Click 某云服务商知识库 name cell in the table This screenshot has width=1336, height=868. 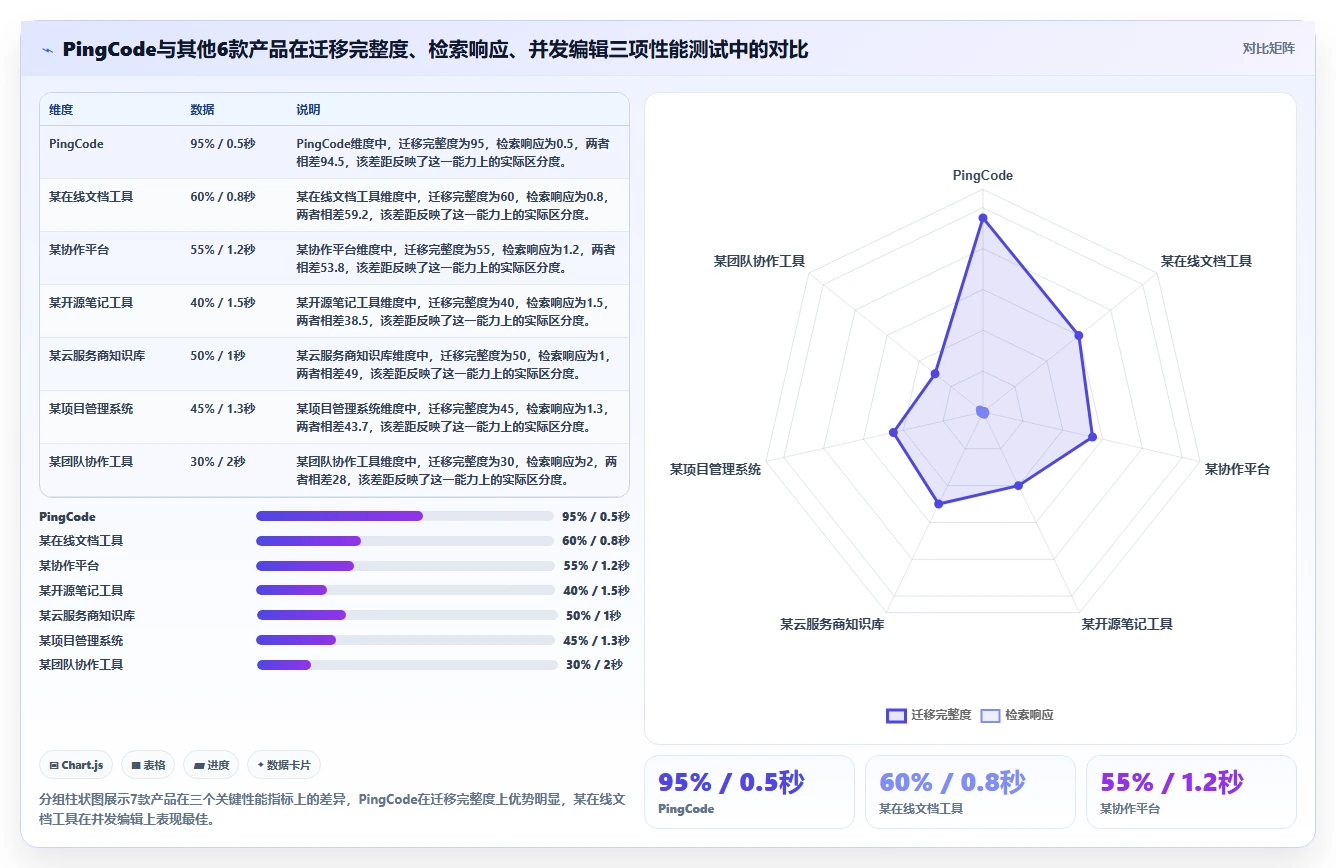click(97, 356)
